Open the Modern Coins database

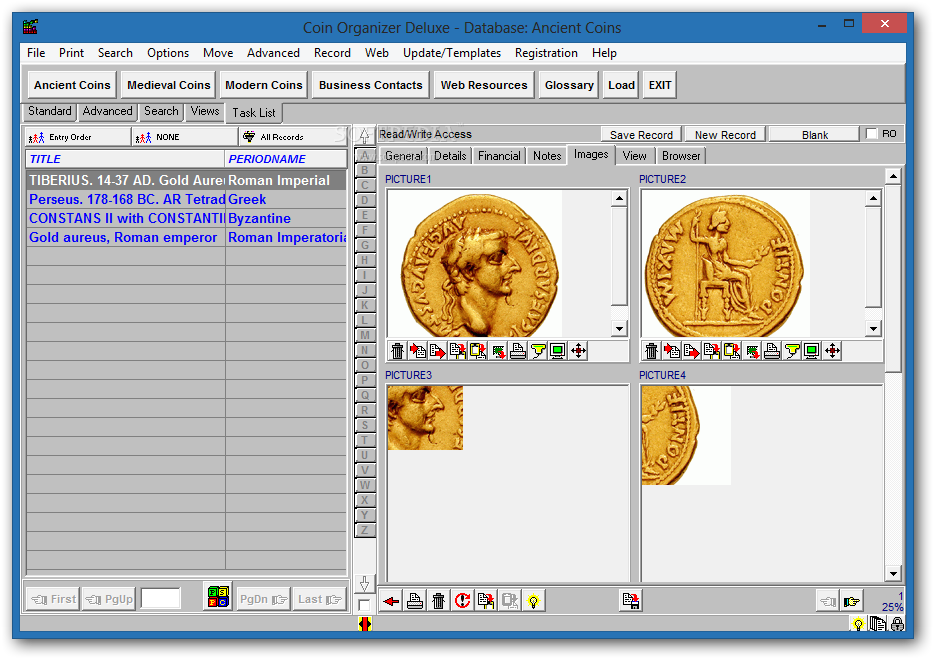pyautogui.click(x=264, y=85)
